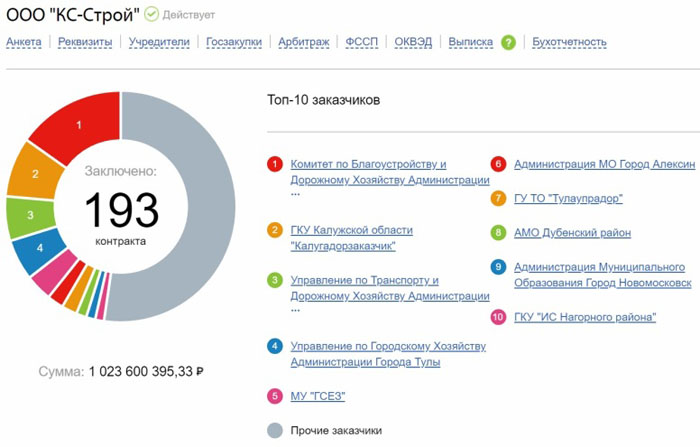Screen dimensions: 700x447
Task: Open МУ "ГСЕЗ" customer link
Action: pyautogui.click(x=317, y=397)
